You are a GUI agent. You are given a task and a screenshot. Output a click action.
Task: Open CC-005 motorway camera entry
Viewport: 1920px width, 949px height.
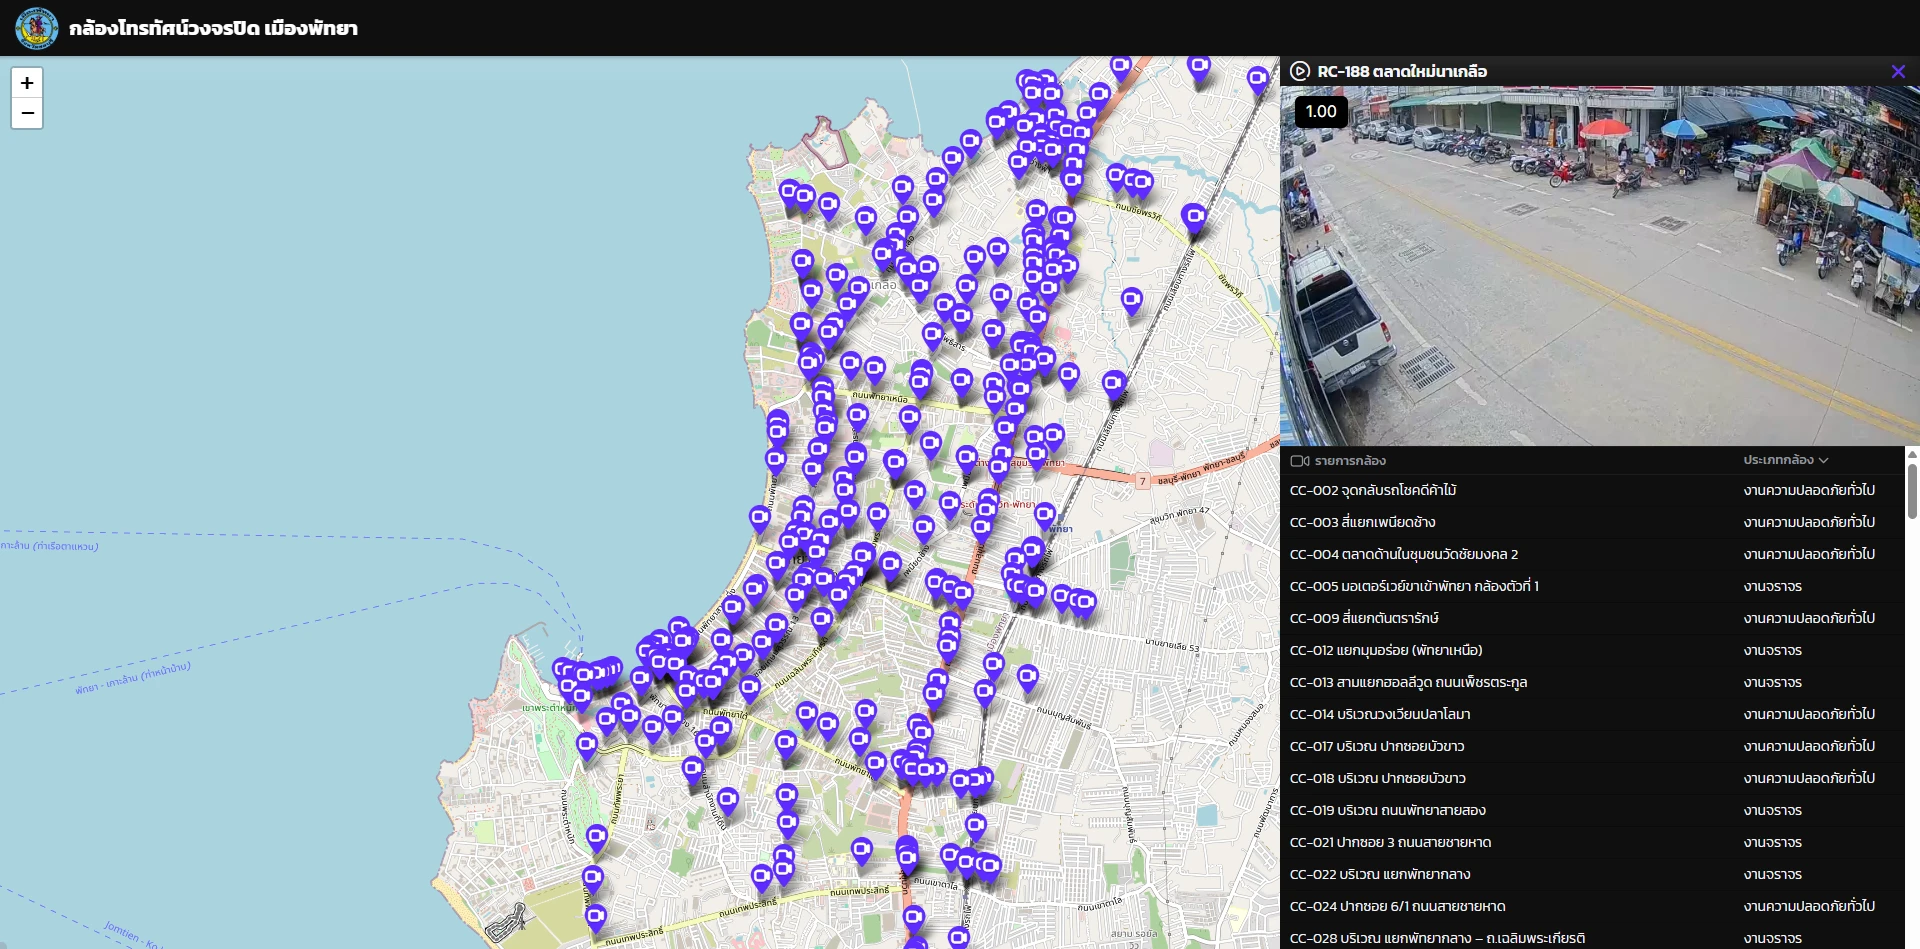[x=1414, y=586]
